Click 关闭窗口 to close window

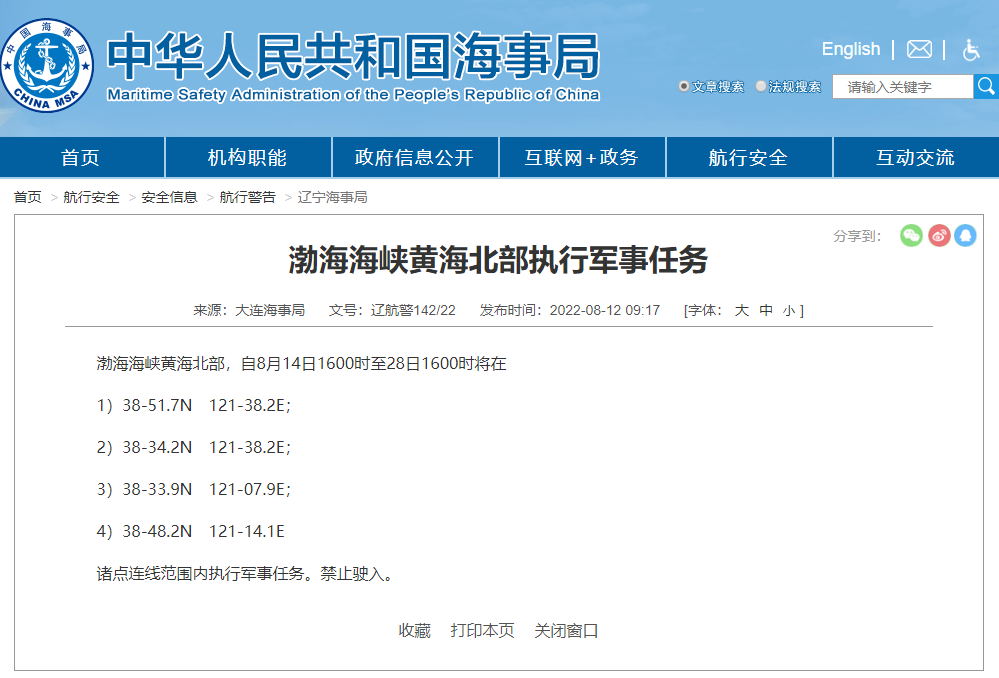pyautogui.click(x=566, y=631)
